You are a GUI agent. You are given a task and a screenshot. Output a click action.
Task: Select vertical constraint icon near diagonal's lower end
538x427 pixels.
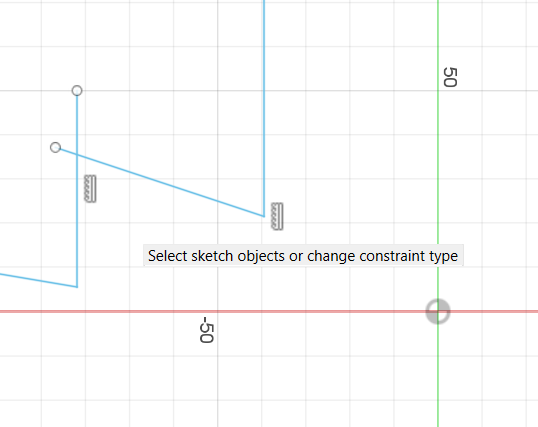pyautogui.click(x=277, y=216)
